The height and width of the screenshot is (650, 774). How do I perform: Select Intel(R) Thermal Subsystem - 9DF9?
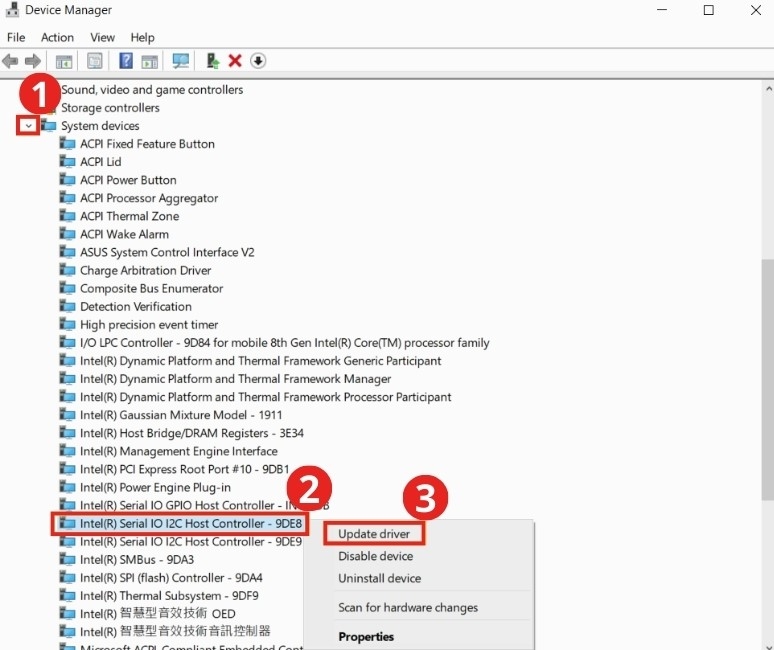pos(169,596)
